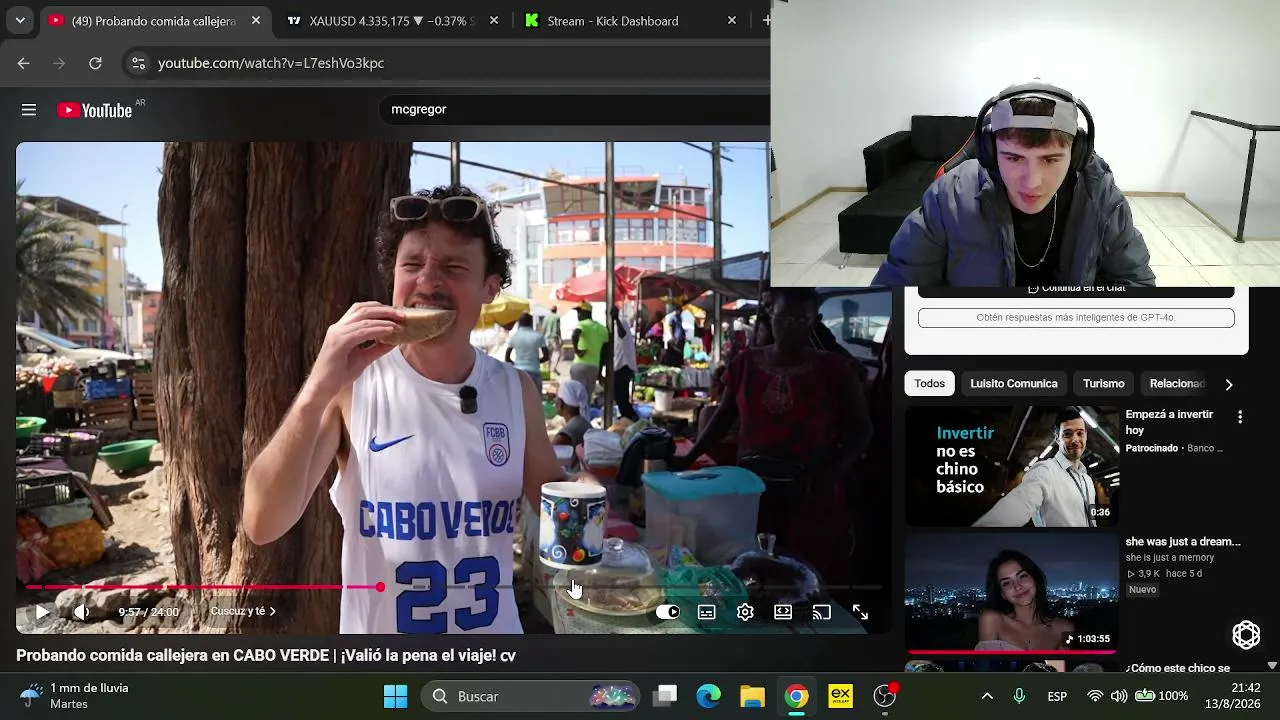Image resolution: width=1280 pixels, height=720 pixels.
Task: Open the 'Empezá a invertir hoy' ad title
Action: (1169, 422)
